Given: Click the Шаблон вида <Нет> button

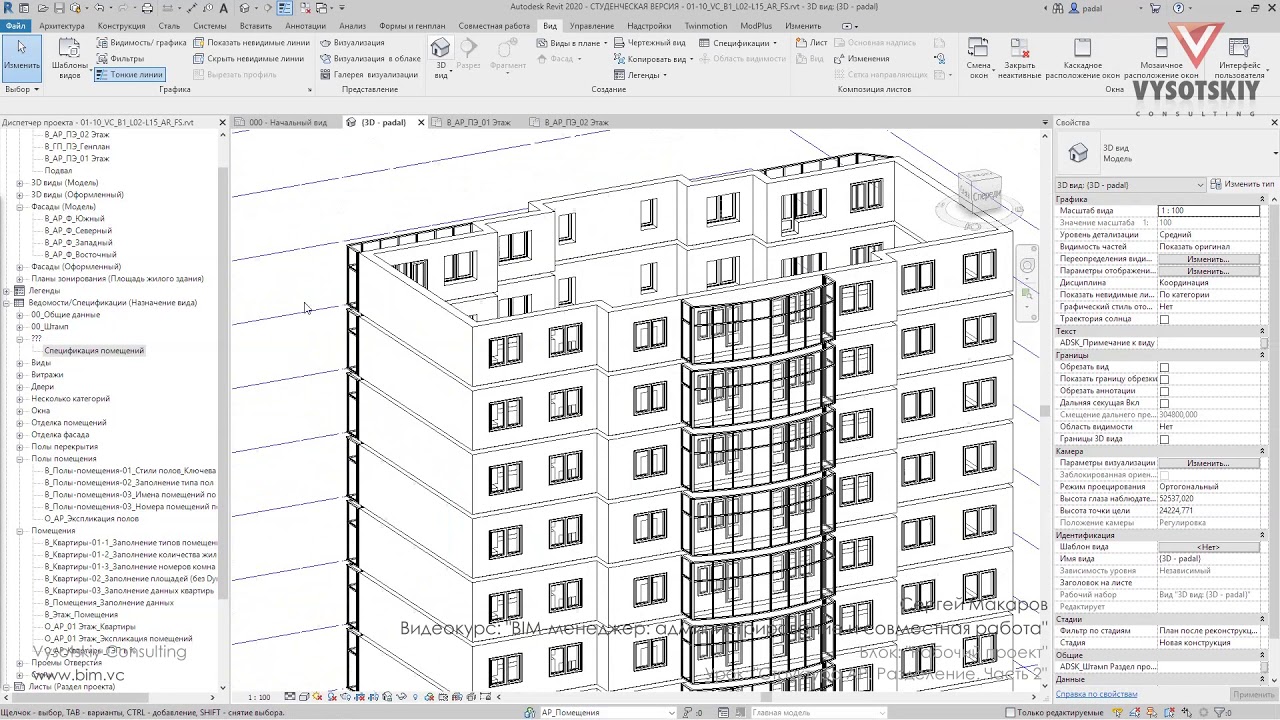Looking at the screenshot, I should click(1208, 547).
